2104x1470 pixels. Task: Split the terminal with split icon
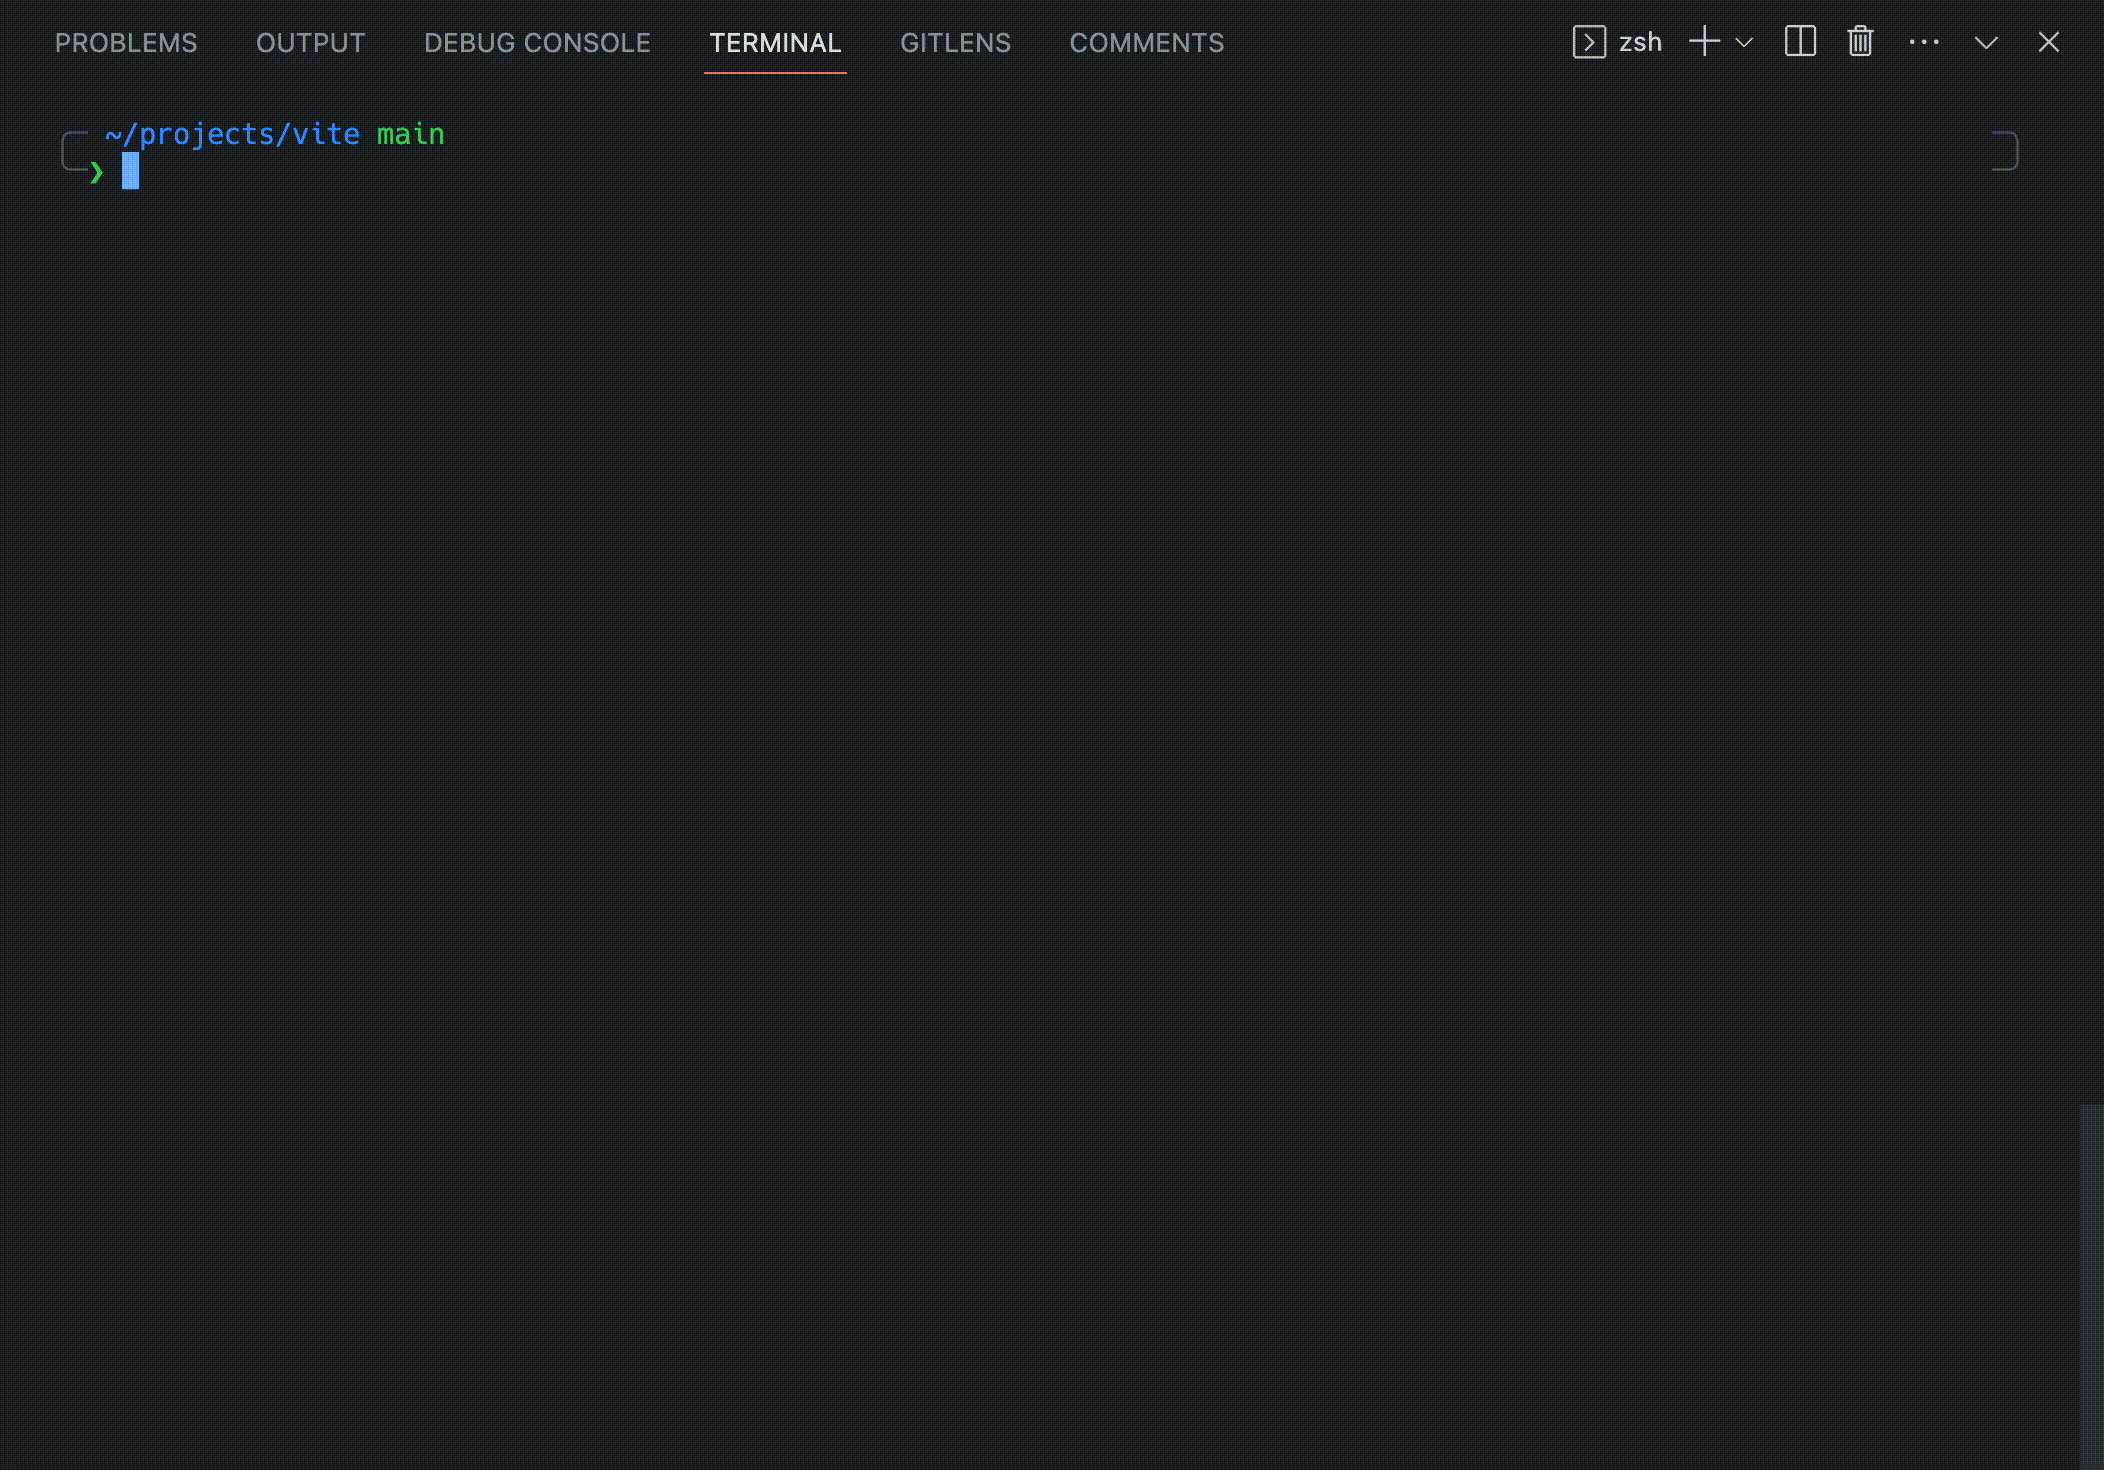[x=1800, y=42]
